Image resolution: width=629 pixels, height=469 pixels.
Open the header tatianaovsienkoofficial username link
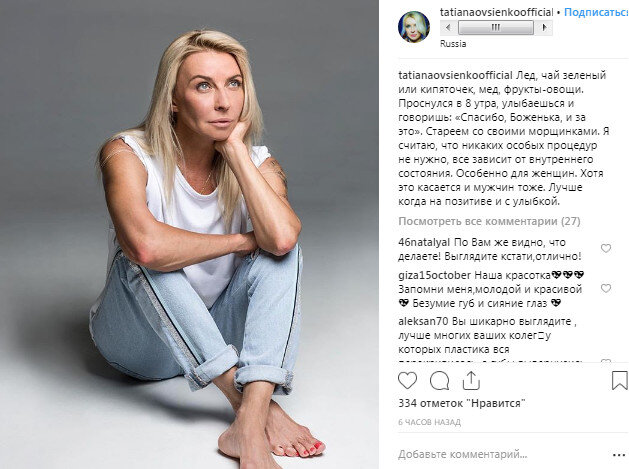point(496,12)
